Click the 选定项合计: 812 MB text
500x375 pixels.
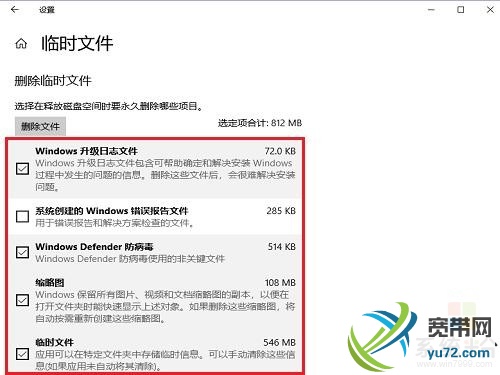coord(260,123)
